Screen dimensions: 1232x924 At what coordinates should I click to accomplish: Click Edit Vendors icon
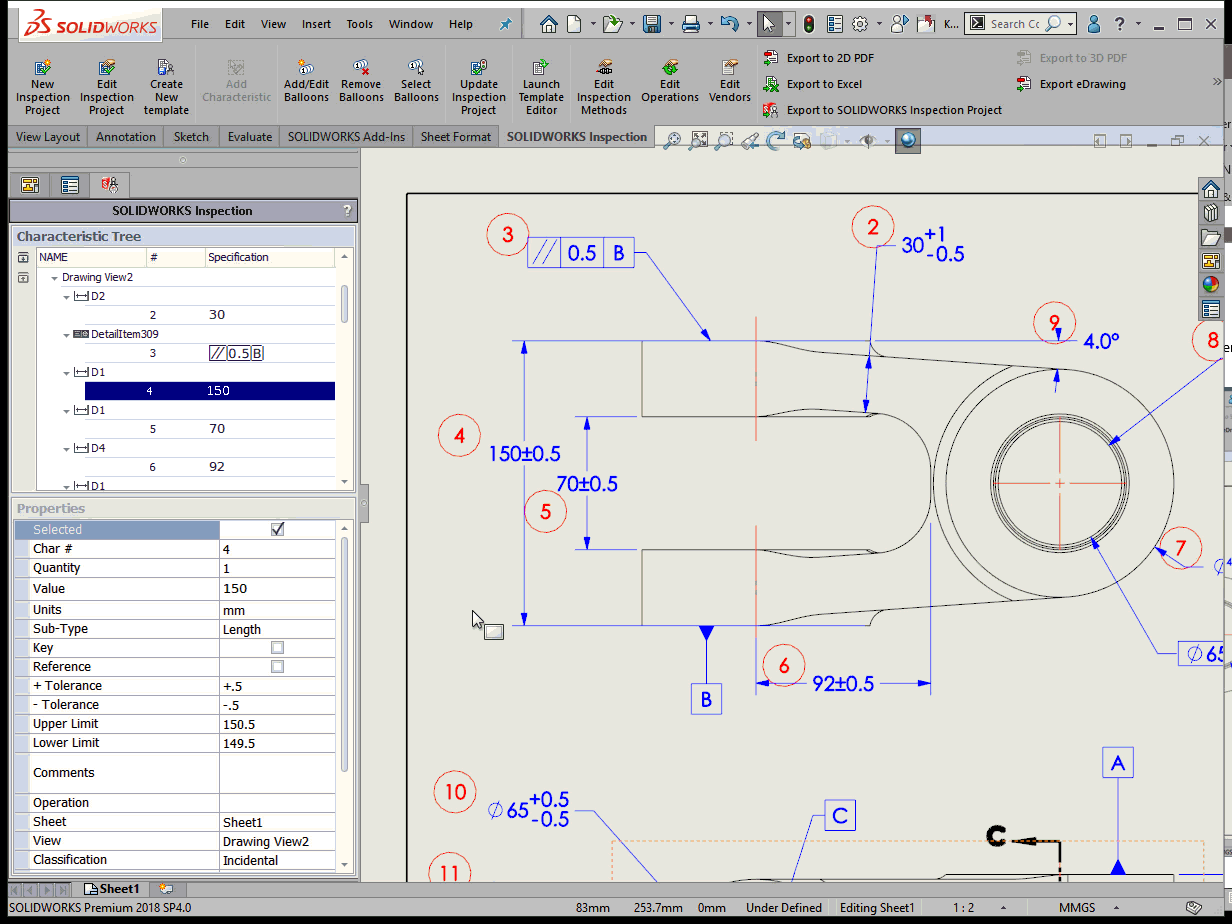click(x=730, y=69)
